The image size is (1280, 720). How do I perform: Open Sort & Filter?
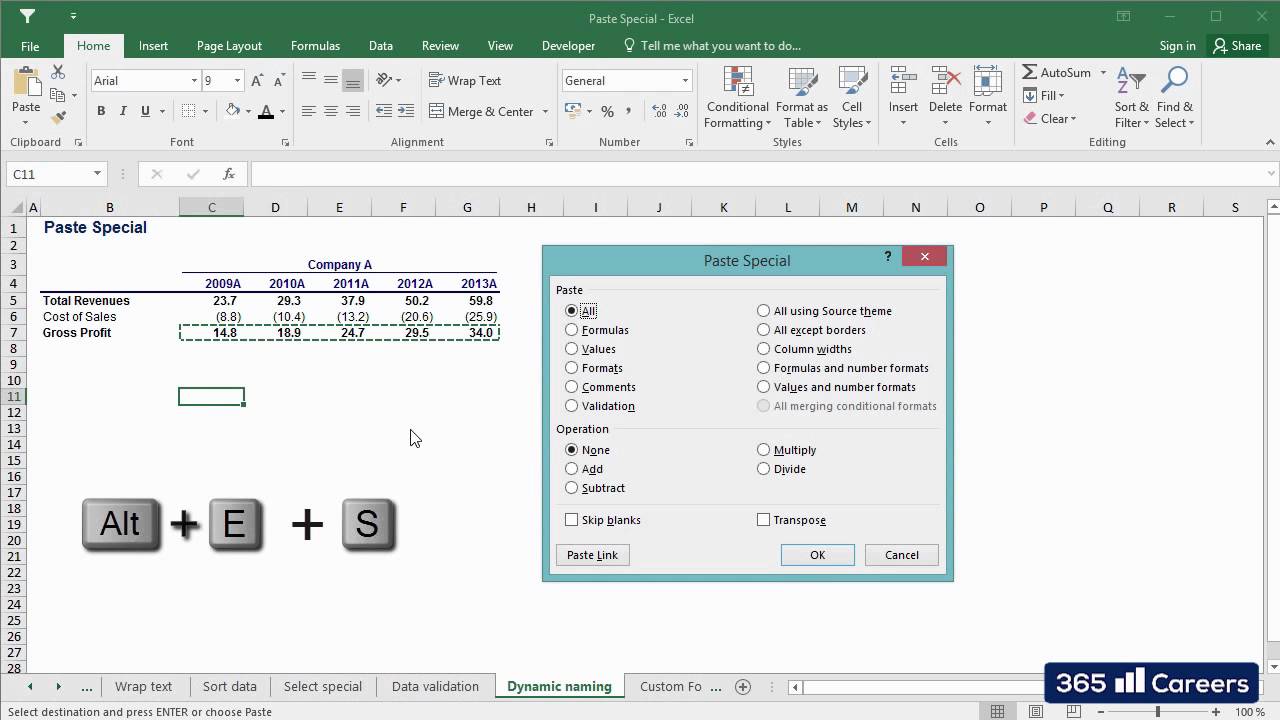[1132, 98]
